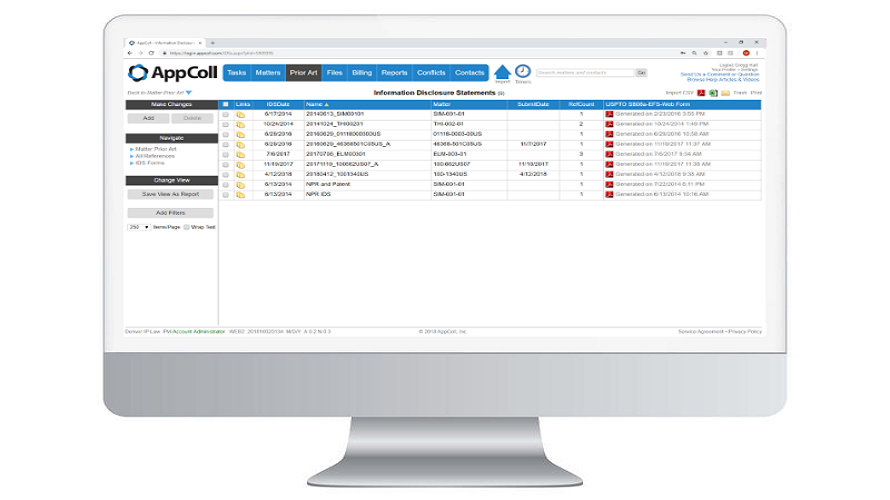890x500 pixels.
Task: Click the email envelope icon
Action: coord(725,93)
